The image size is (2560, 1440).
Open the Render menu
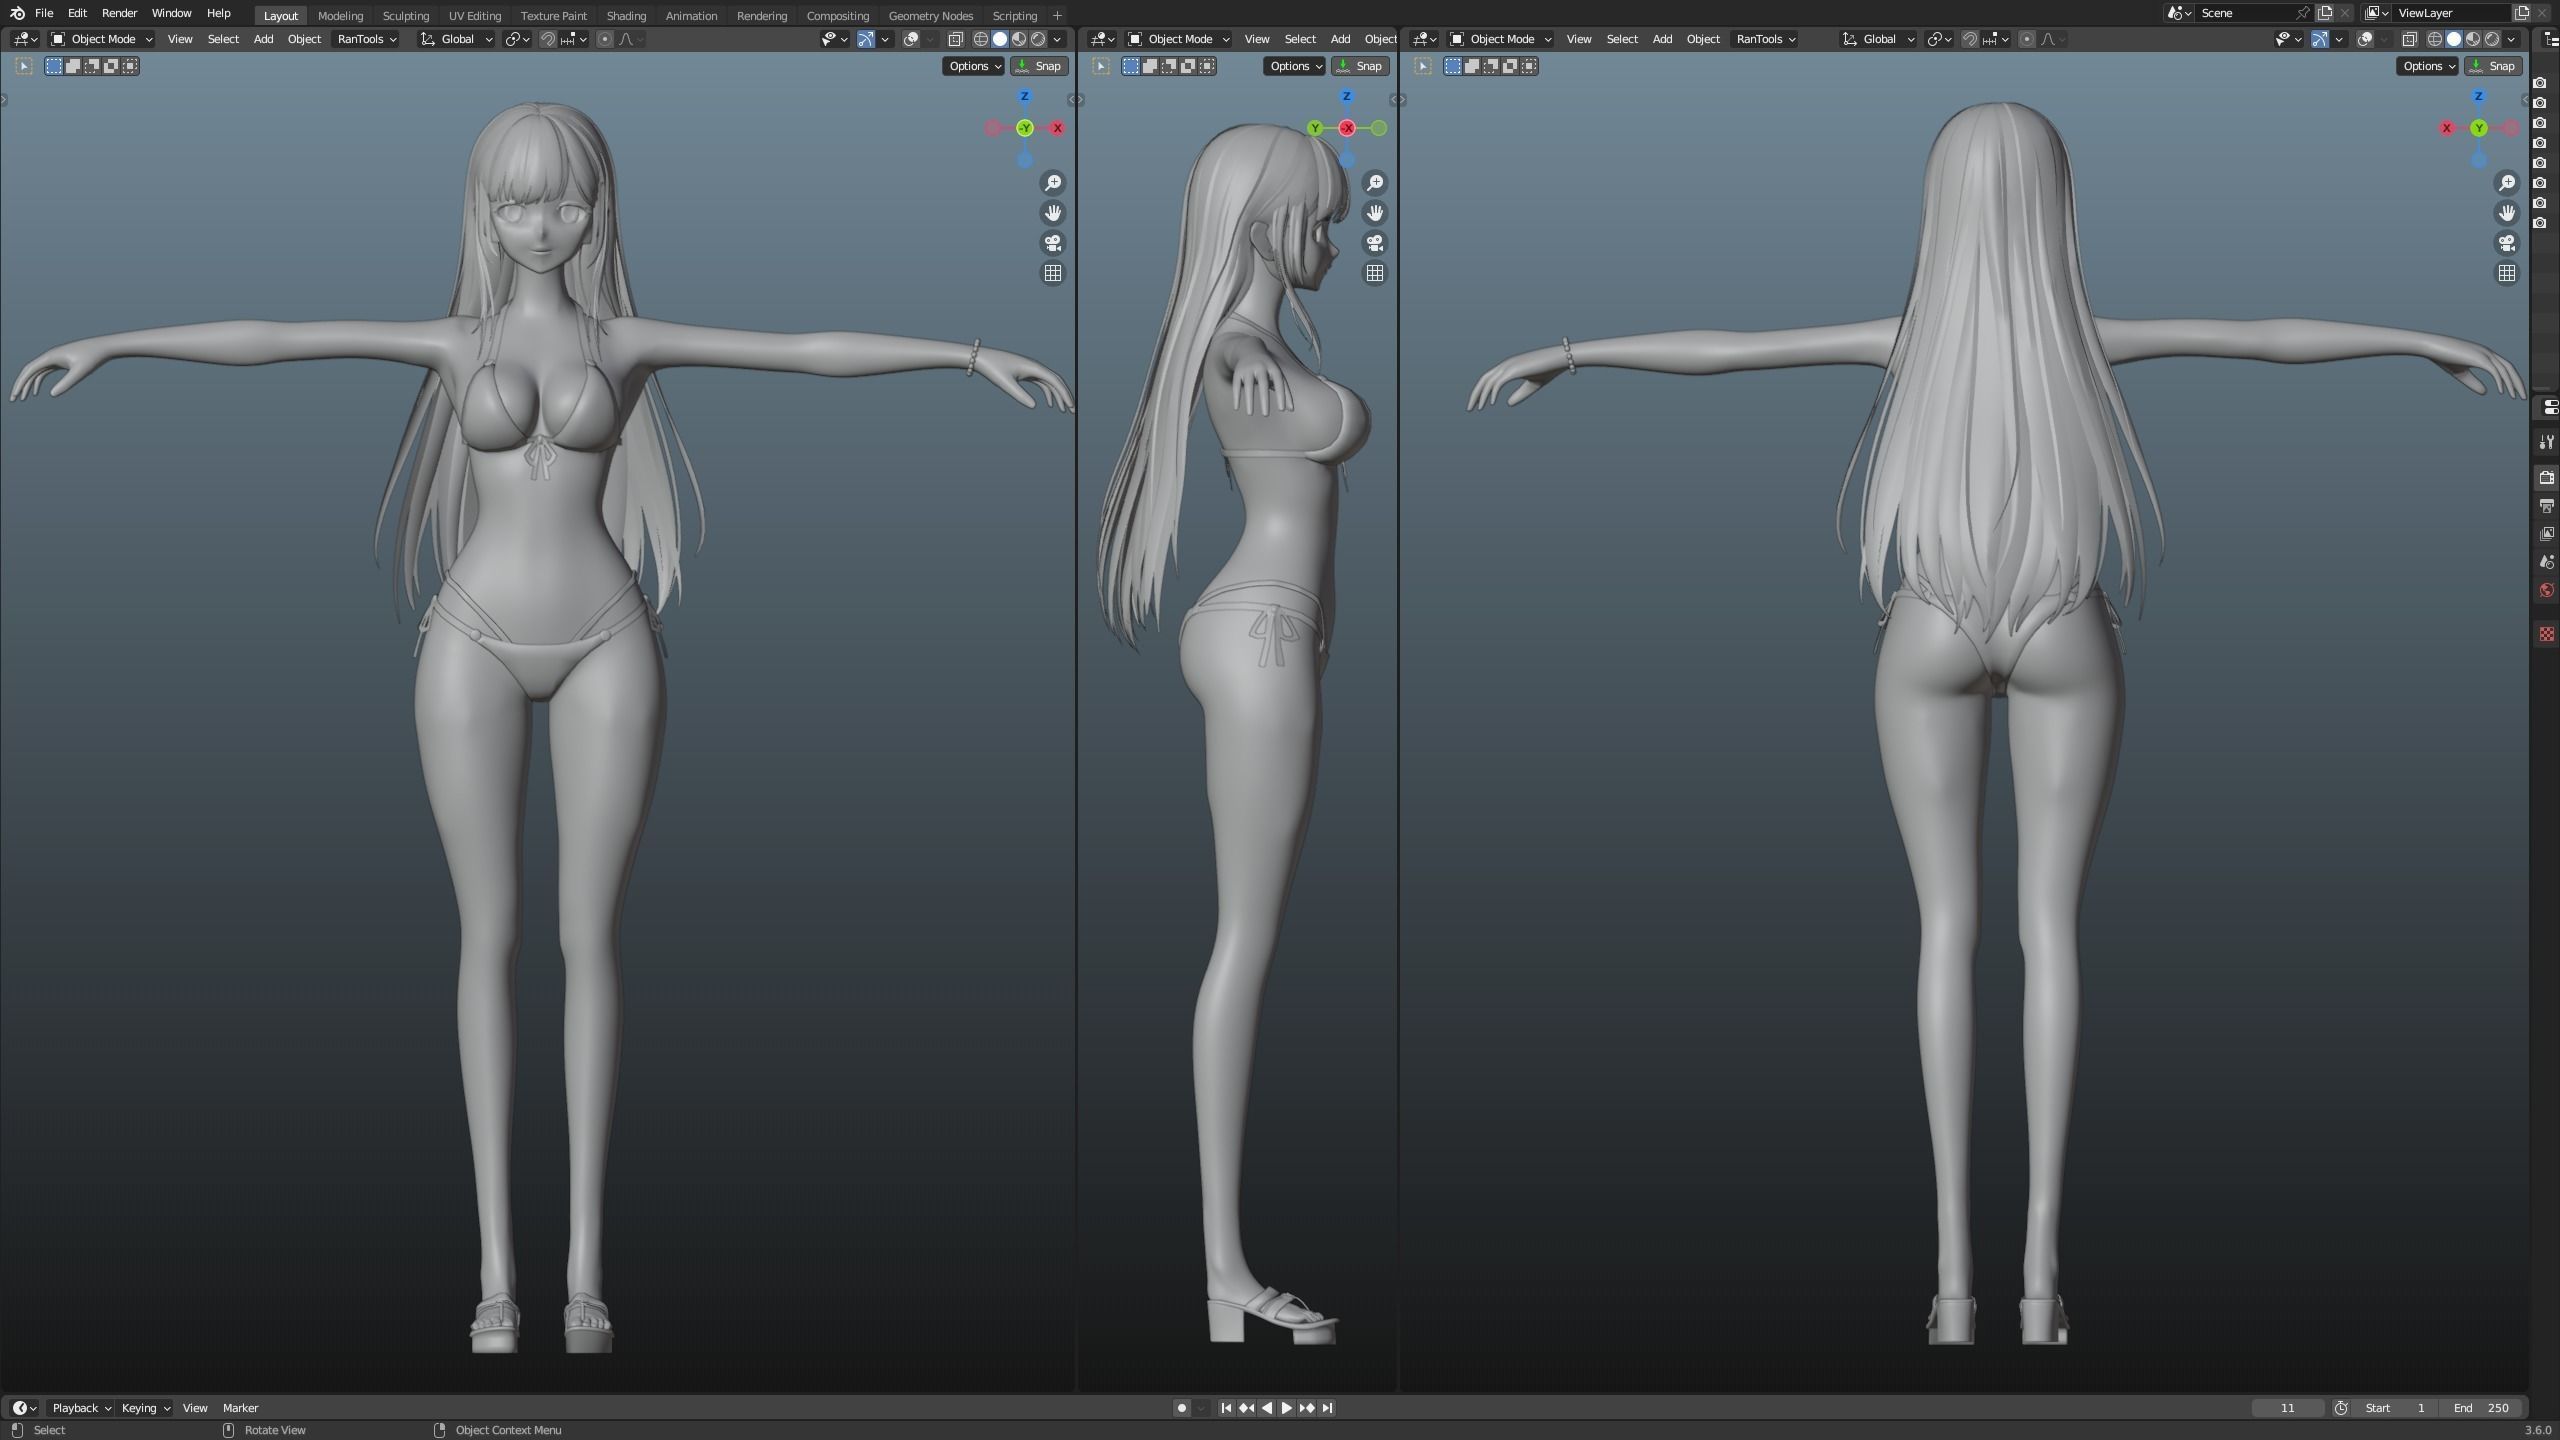pyautogui.click(x=119, y=13)
